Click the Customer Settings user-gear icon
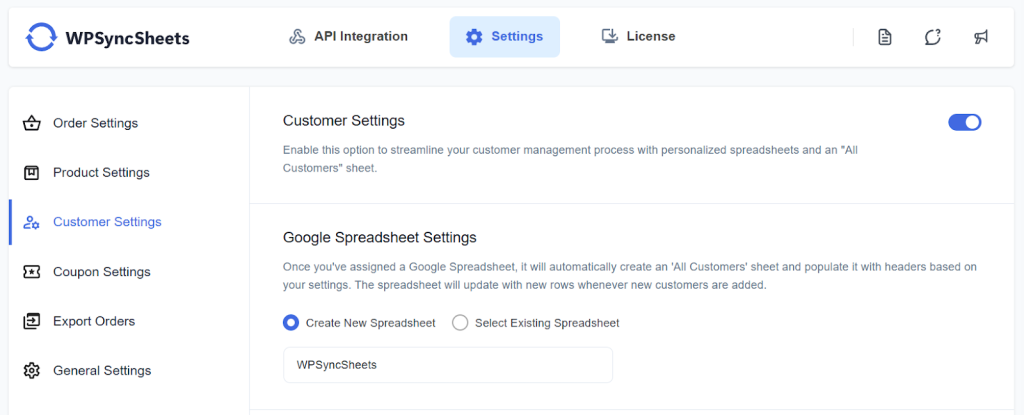The height and width of the screenshot is (415, 1024). pyautogui.click(x=31, y=222)
